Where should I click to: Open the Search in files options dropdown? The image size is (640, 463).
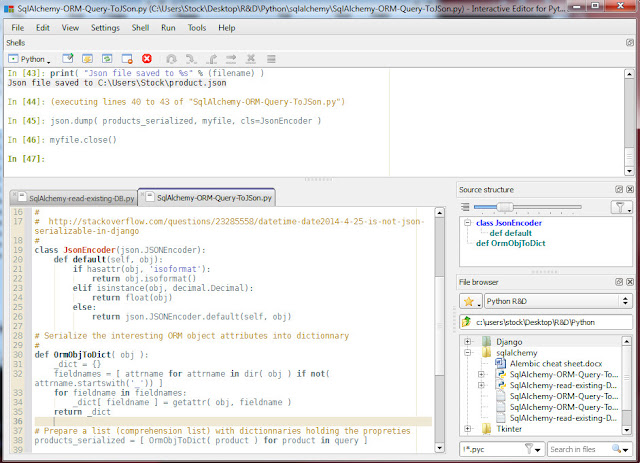click(621, 449)
